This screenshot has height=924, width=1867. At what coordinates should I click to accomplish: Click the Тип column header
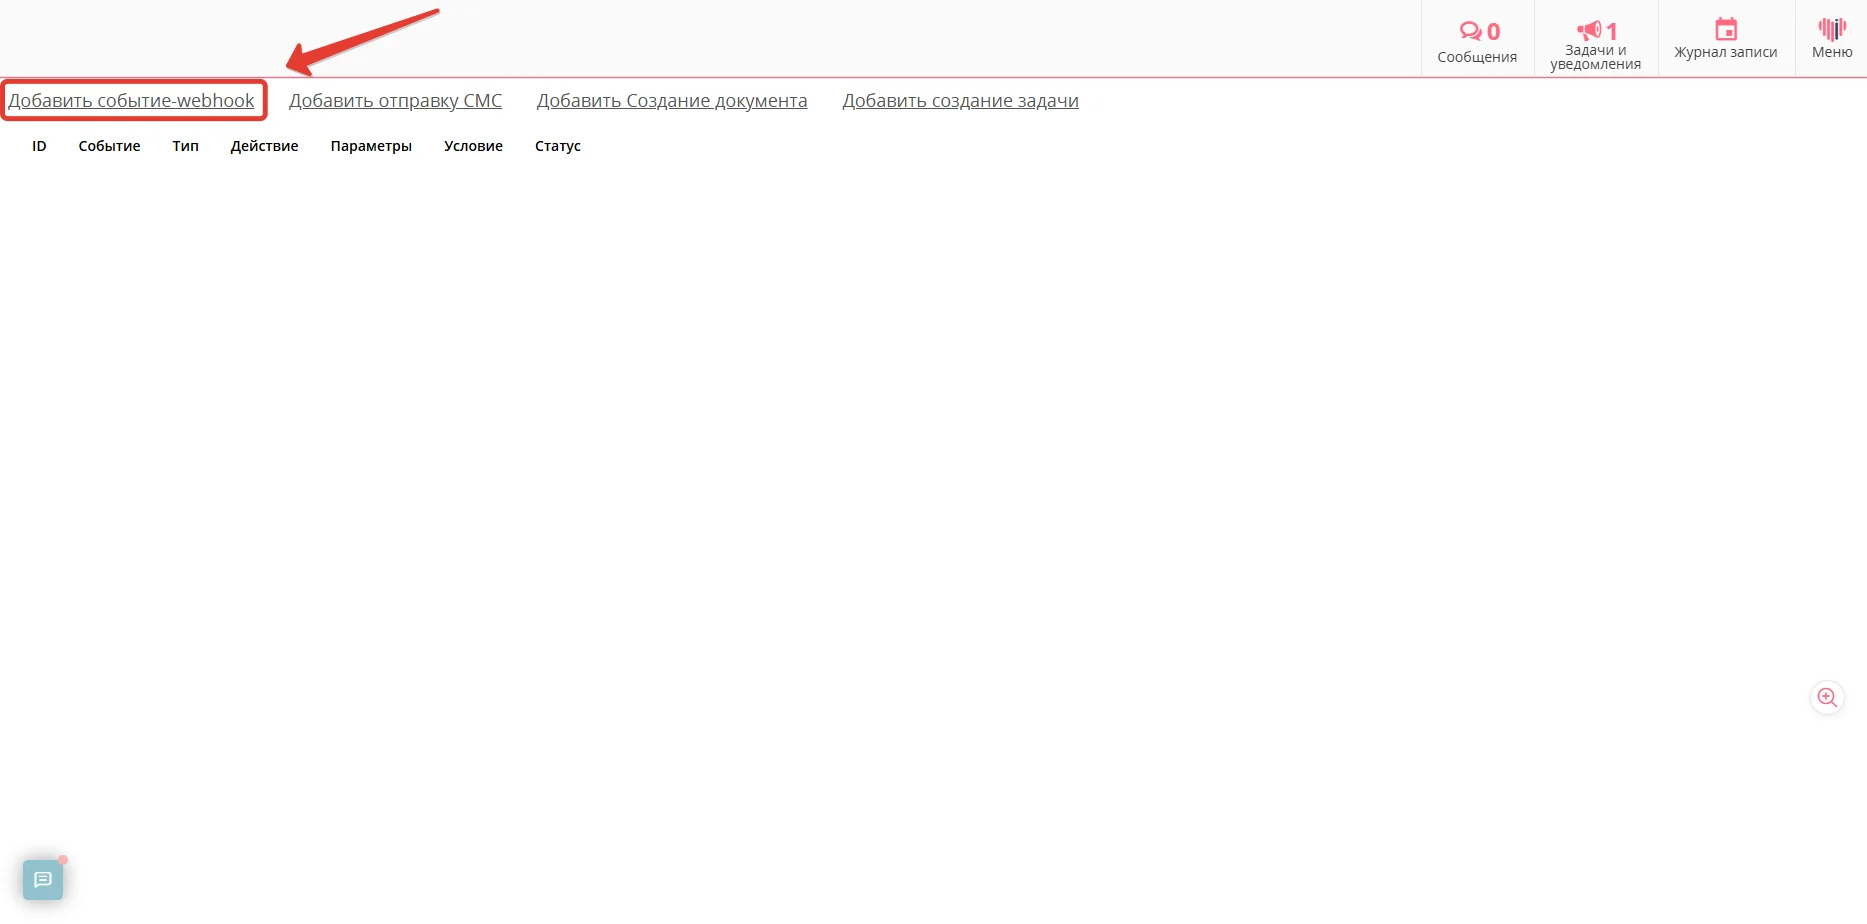185,146
